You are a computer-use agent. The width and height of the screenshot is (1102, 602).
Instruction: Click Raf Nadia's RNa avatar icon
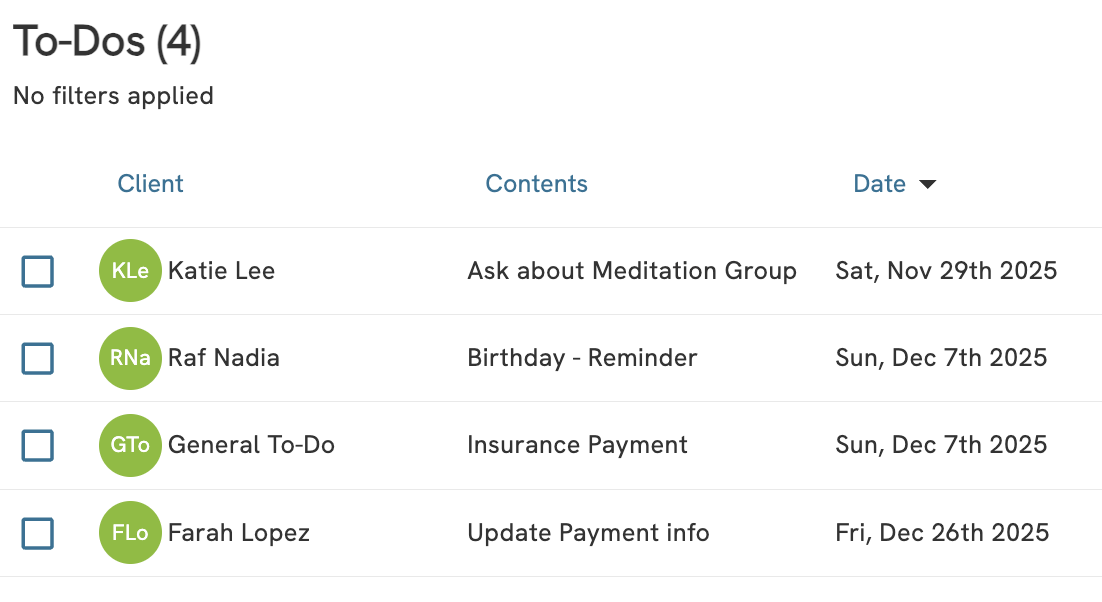click(x=130, y=358)
